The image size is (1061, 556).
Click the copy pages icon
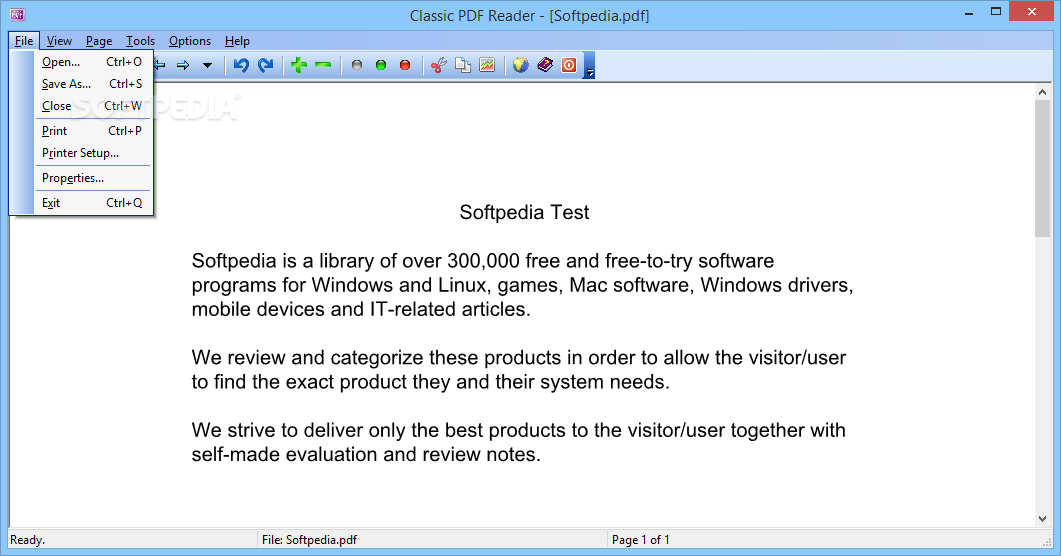pos(463,65)
